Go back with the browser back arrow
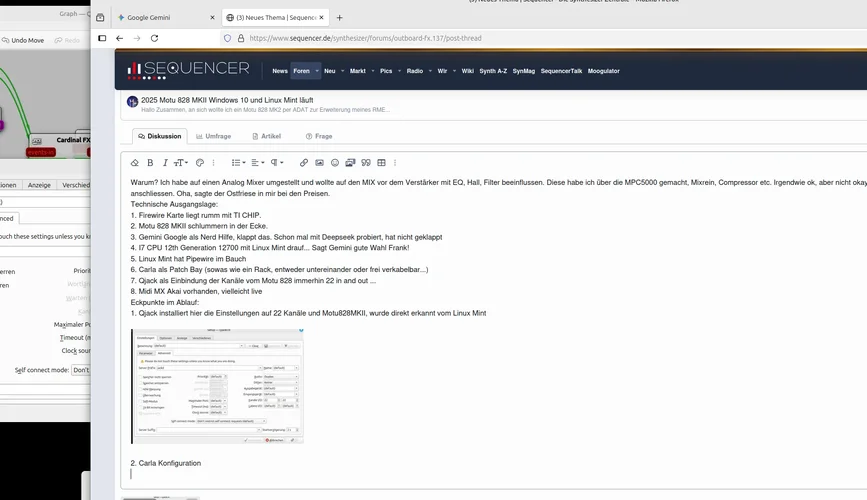Viewport: 867px width, 500px height. point(119,38)
